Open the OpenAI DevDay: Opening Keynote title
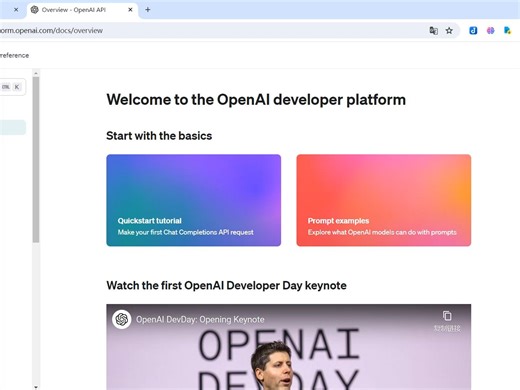Screen dimensions: 520x390 pyautogui.click(x=200, y=319)
